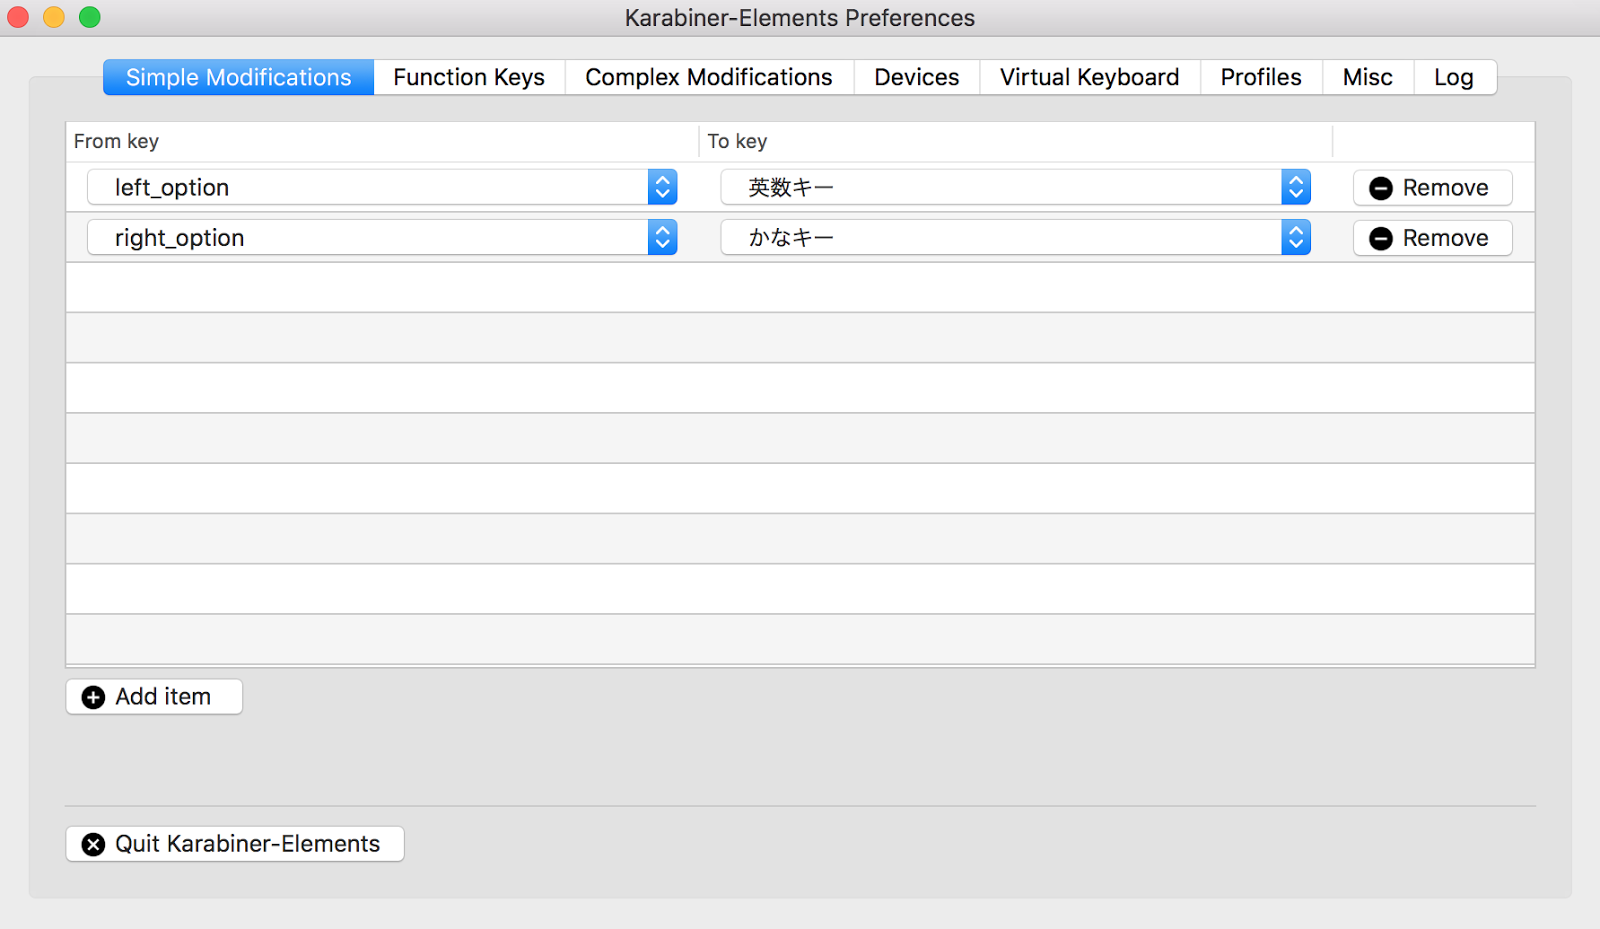This screenshot has height=929, width=1600.
Task: Open the Virtual Keyboard tab
Action: coord(1090,77)
